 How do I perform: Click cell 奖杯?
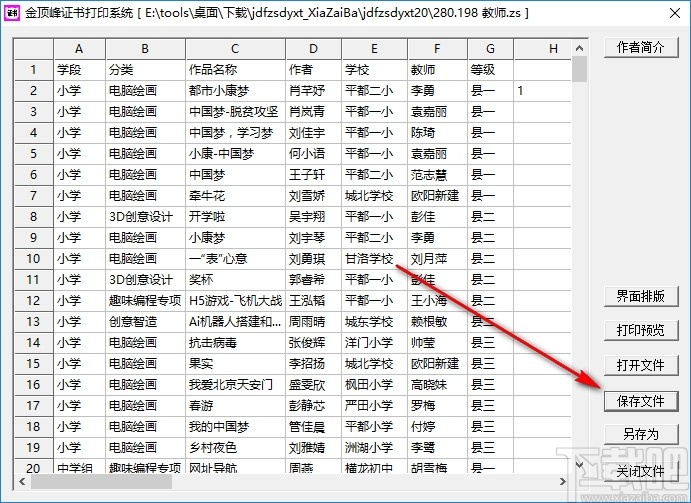235,279
